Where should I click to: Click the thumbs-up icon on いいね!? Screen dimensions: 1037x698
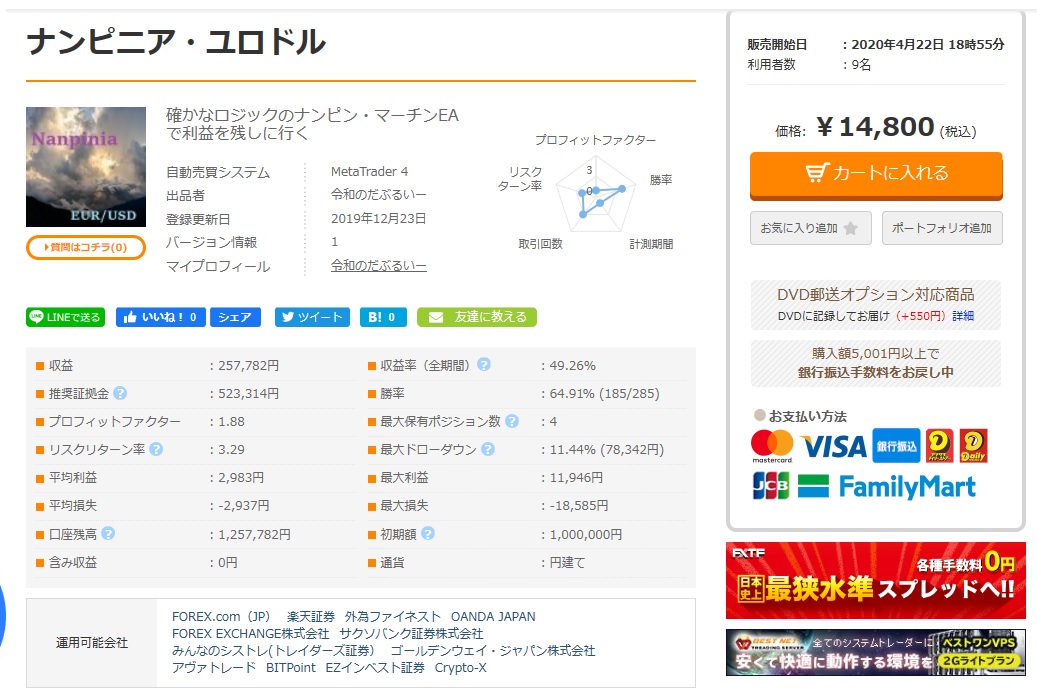(130, 317)
